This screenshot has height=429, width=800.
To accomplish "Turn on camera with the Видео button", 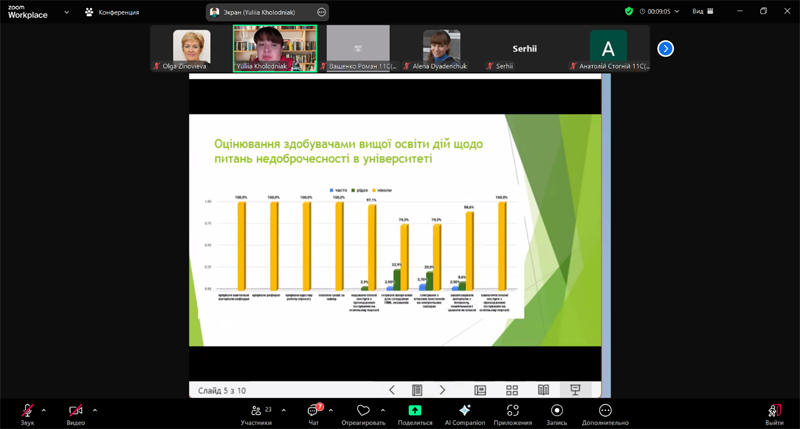I will [76, 411].
